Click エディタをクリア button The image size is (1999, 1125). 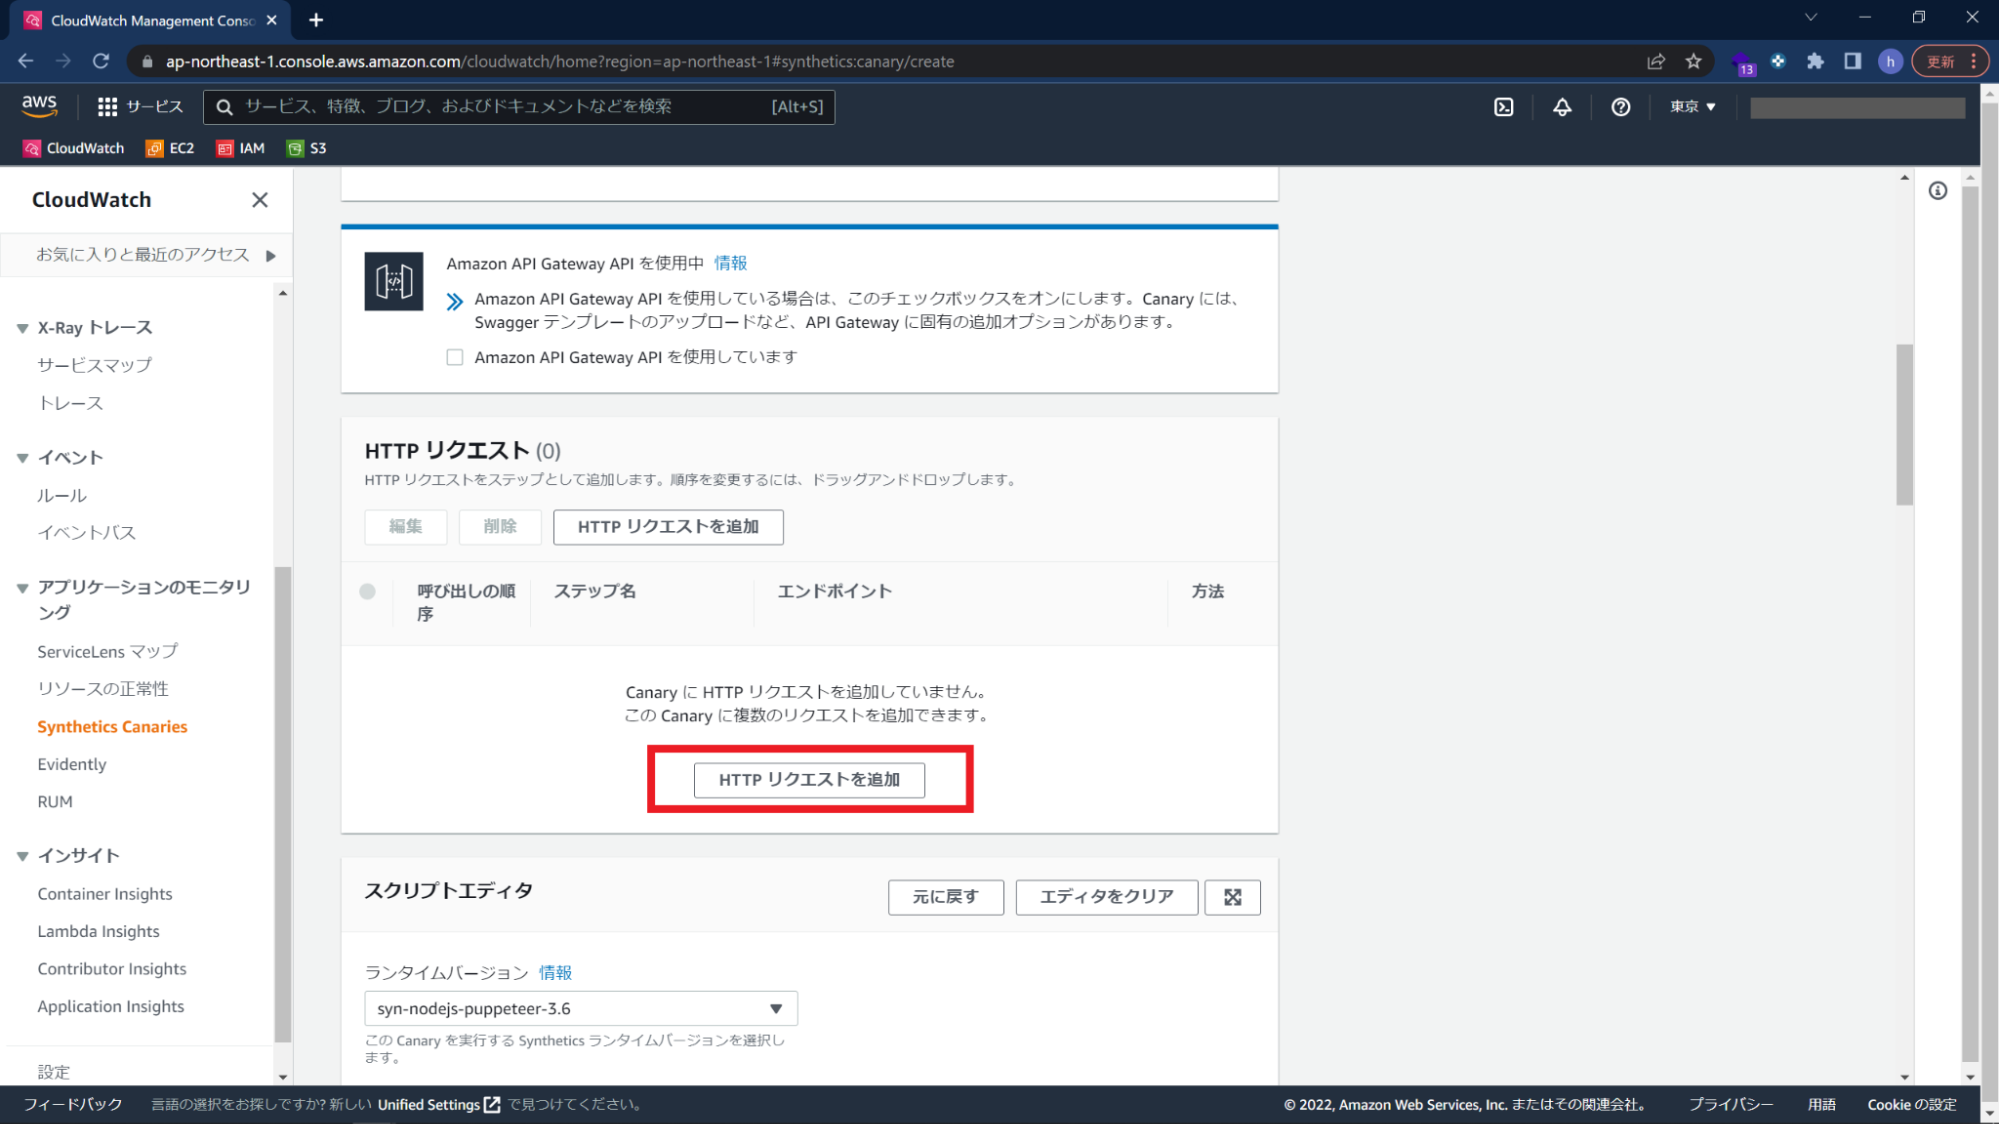click(1105, 897)
